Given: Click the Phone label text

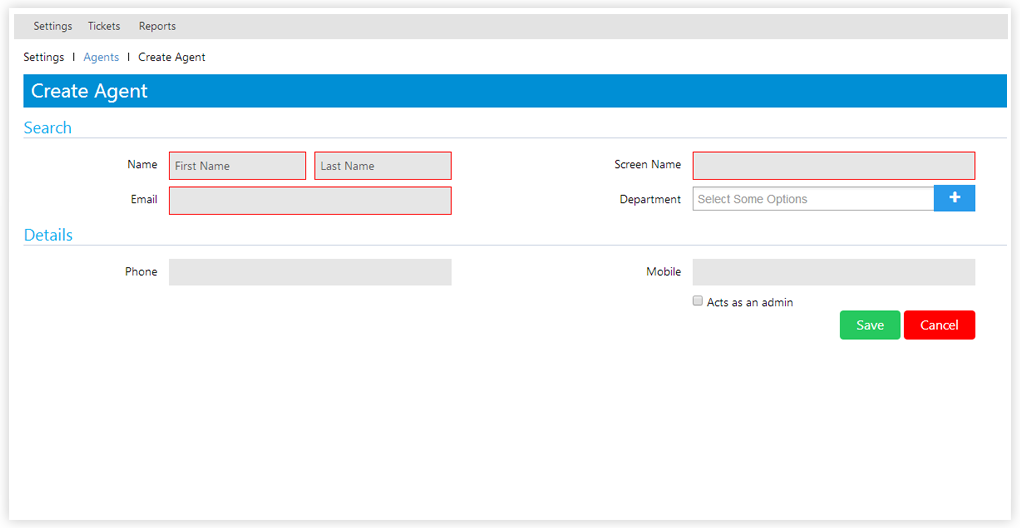Looking at the screenshot, I should point(141,271).
